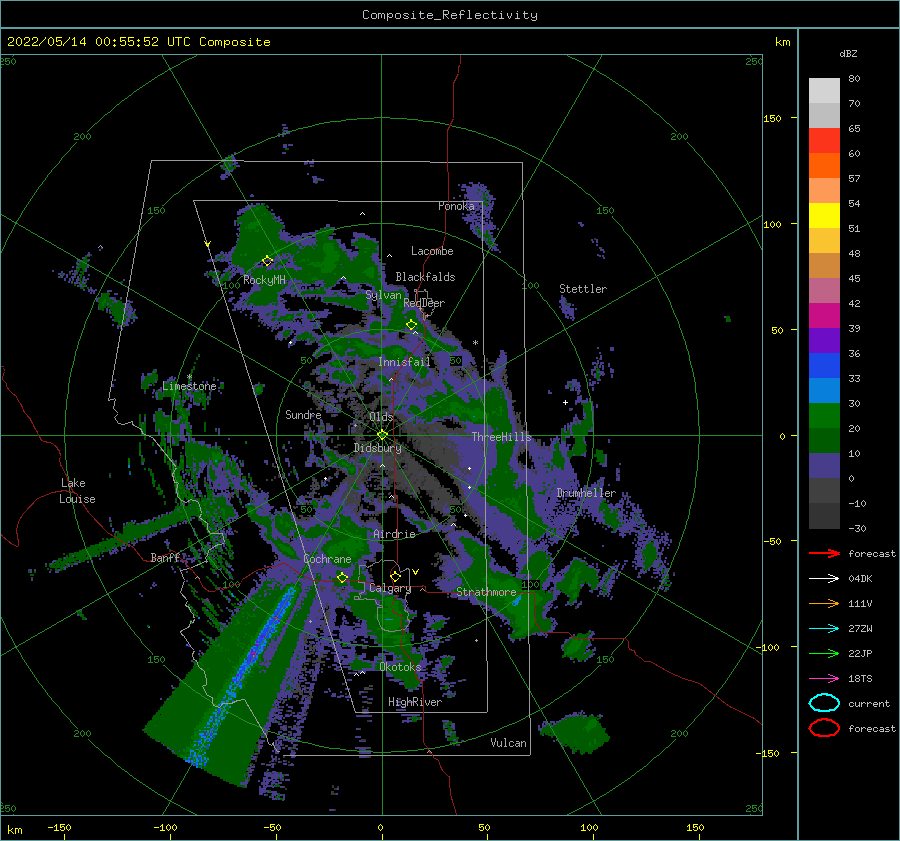900x841 pixels.
Task: Pick the light gray 70-80 dBZ swatch
Action: [x=824, y=91]
